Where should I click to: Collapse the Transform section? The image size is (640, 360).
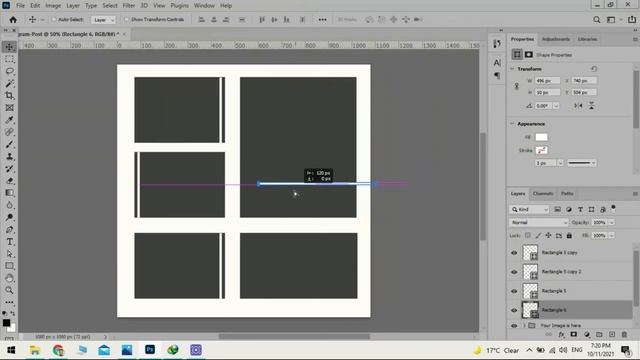pos(513,69)
